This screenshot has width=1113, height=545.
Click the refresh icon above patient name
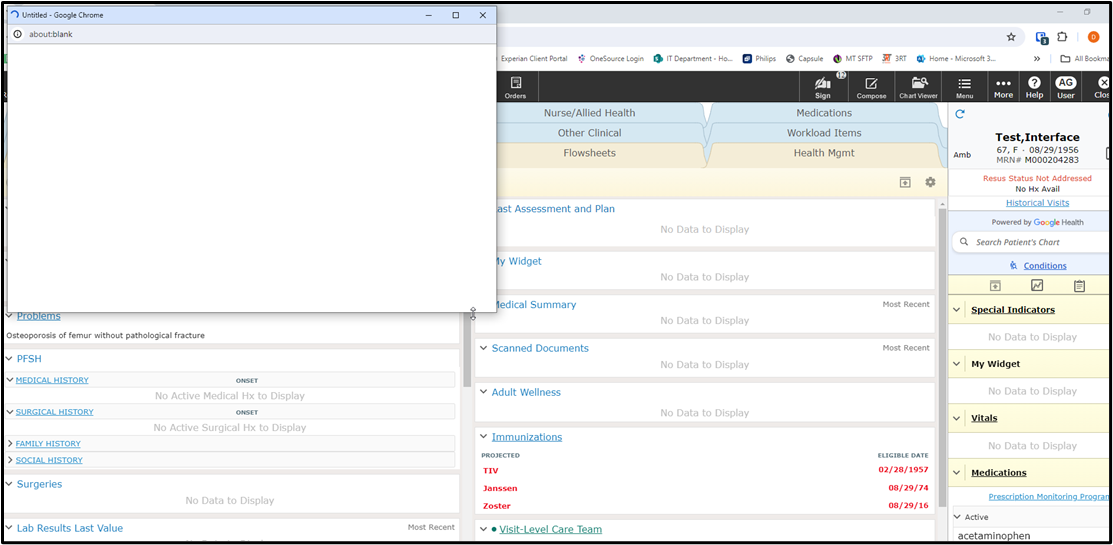pos(960,114)
